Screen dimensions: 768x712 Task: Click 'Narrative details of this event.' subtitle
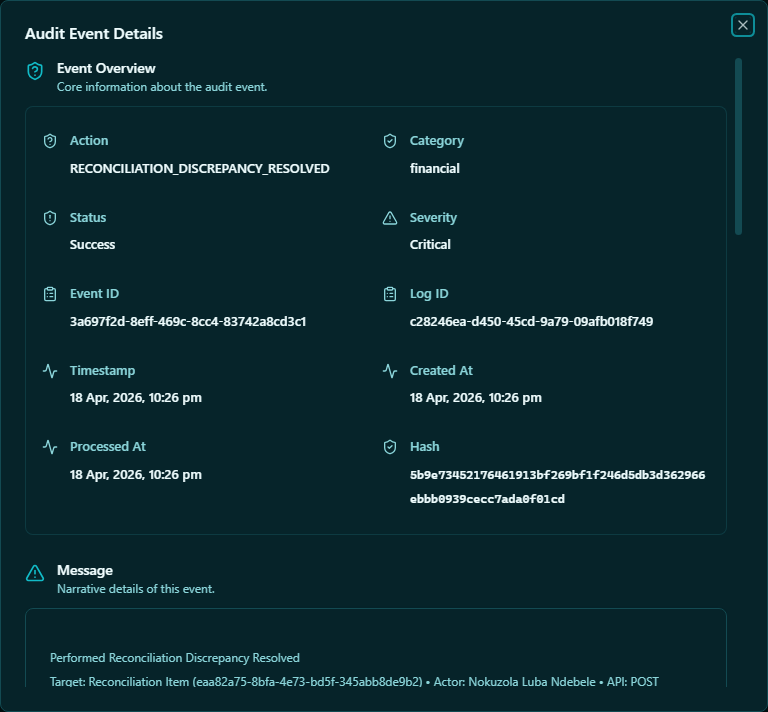pyautogui.click(x=136, y=589)
